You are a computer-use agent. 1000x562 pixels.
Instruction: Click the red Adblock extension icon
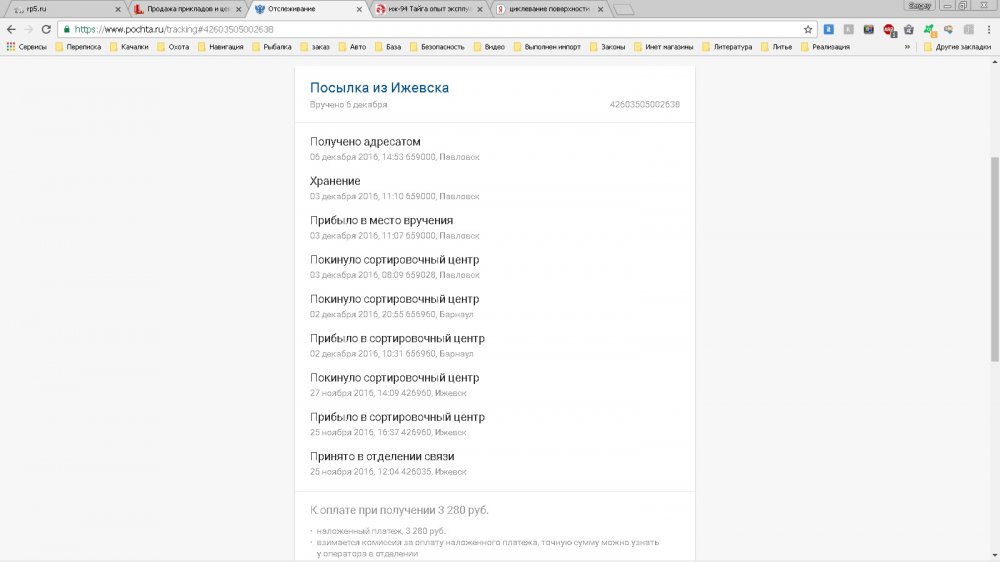point(888,30)
